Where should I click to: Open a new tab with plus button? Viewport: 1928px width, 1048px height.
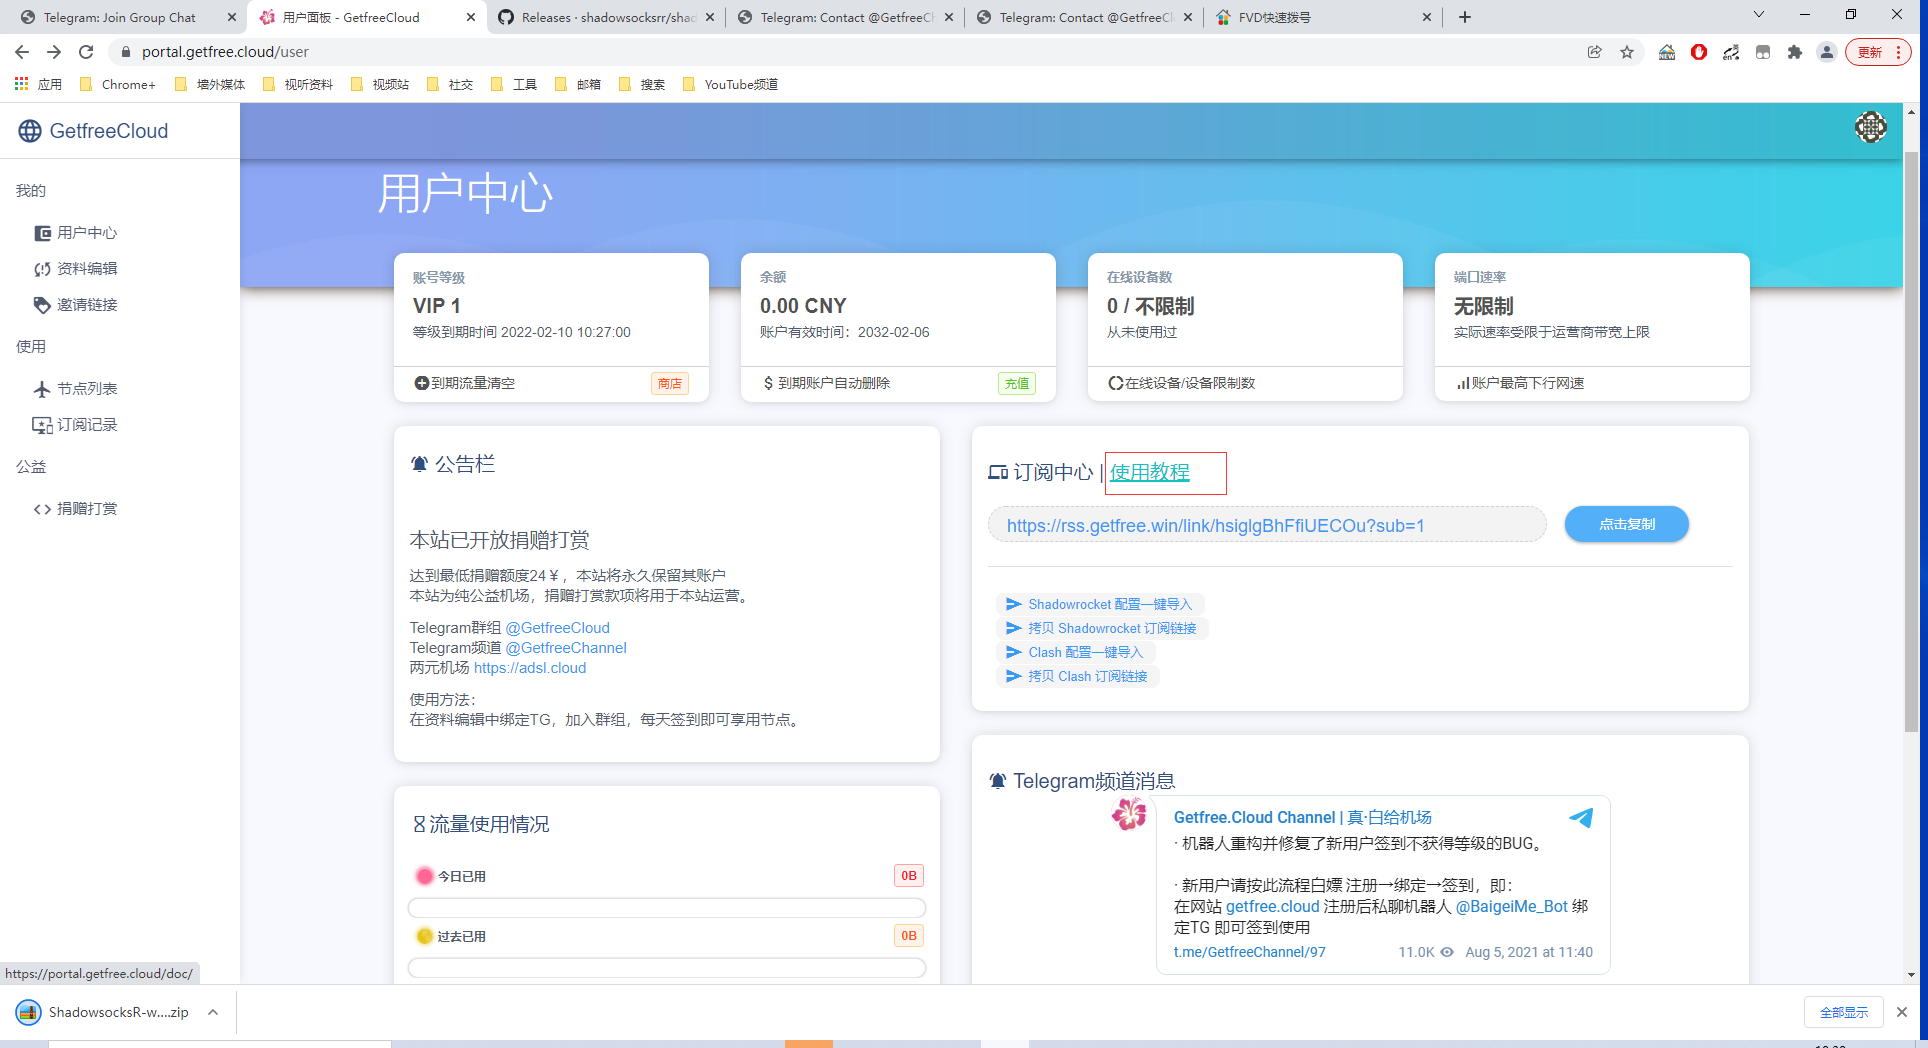point(1465,17)
